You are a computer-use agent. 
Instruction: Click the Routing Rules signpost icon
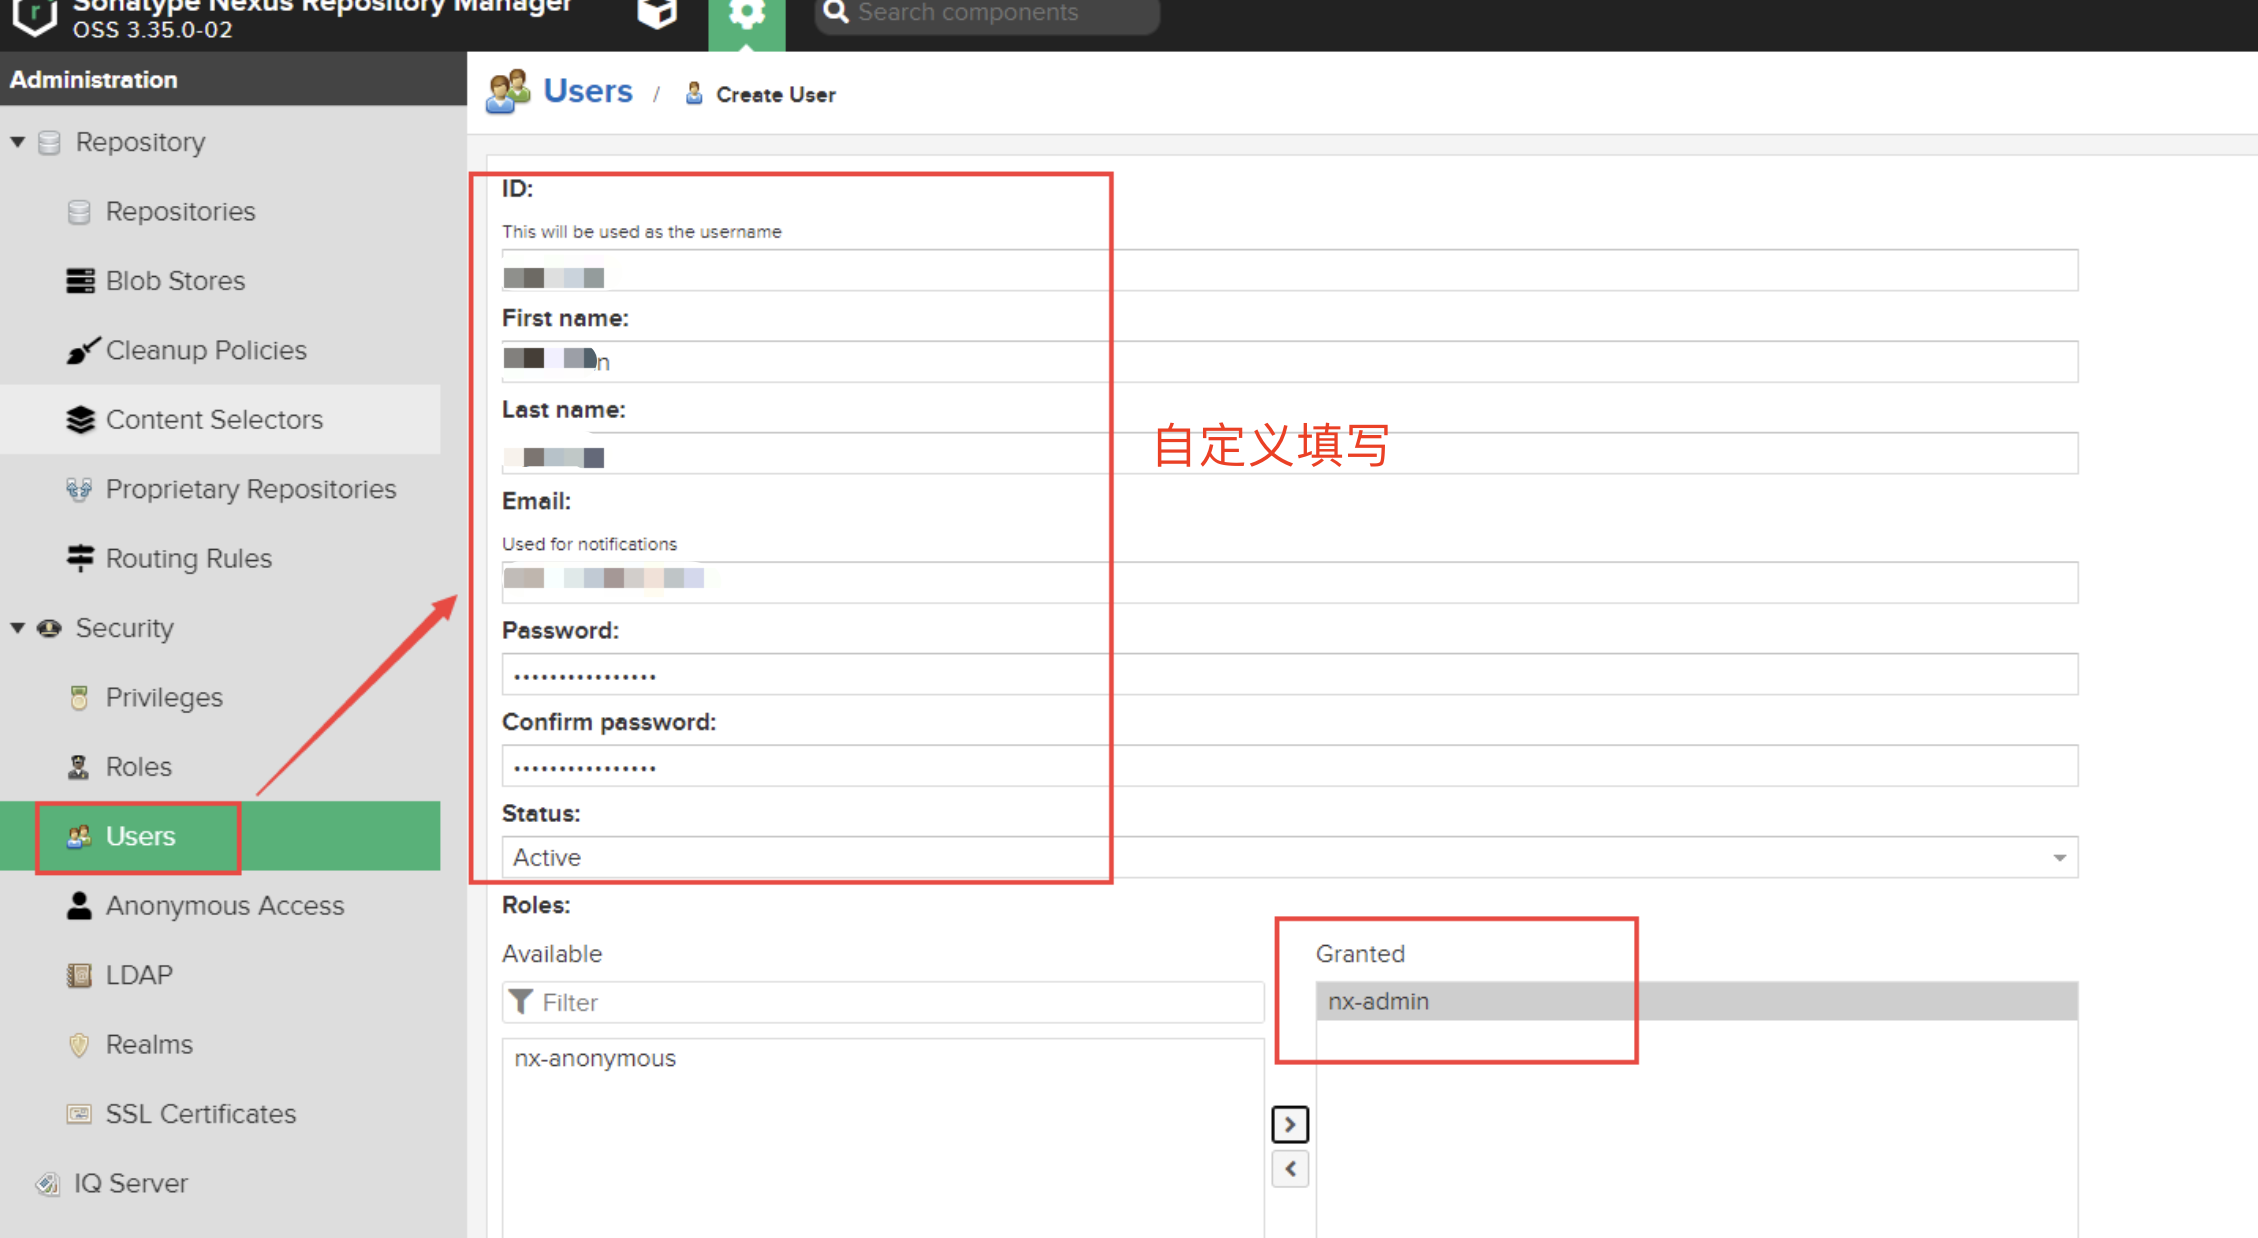80,558
